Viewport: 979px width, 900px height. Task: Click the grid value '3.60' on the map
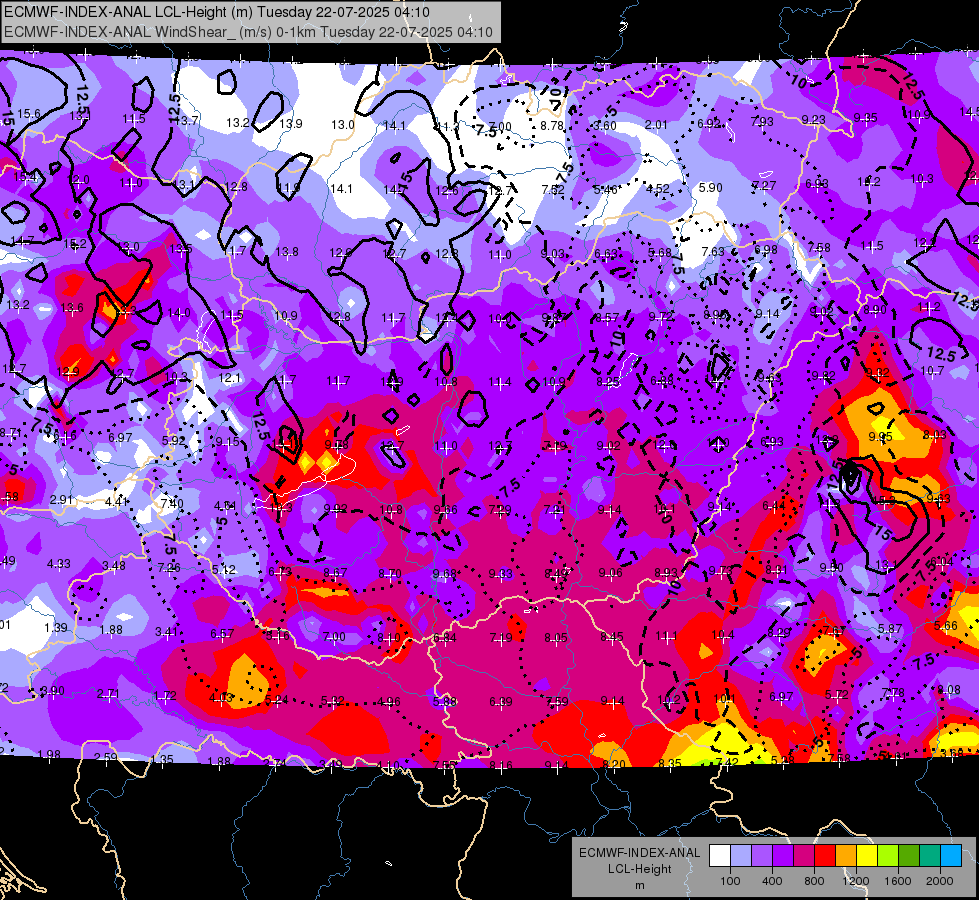[605, 126]
